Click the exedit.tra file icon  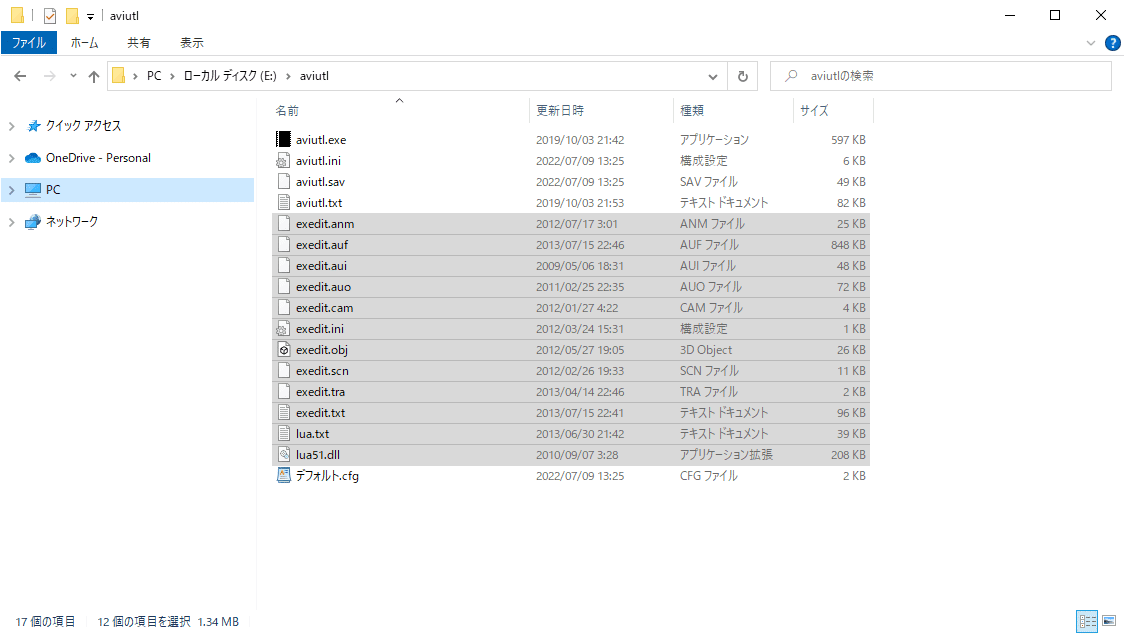point(283,392)
